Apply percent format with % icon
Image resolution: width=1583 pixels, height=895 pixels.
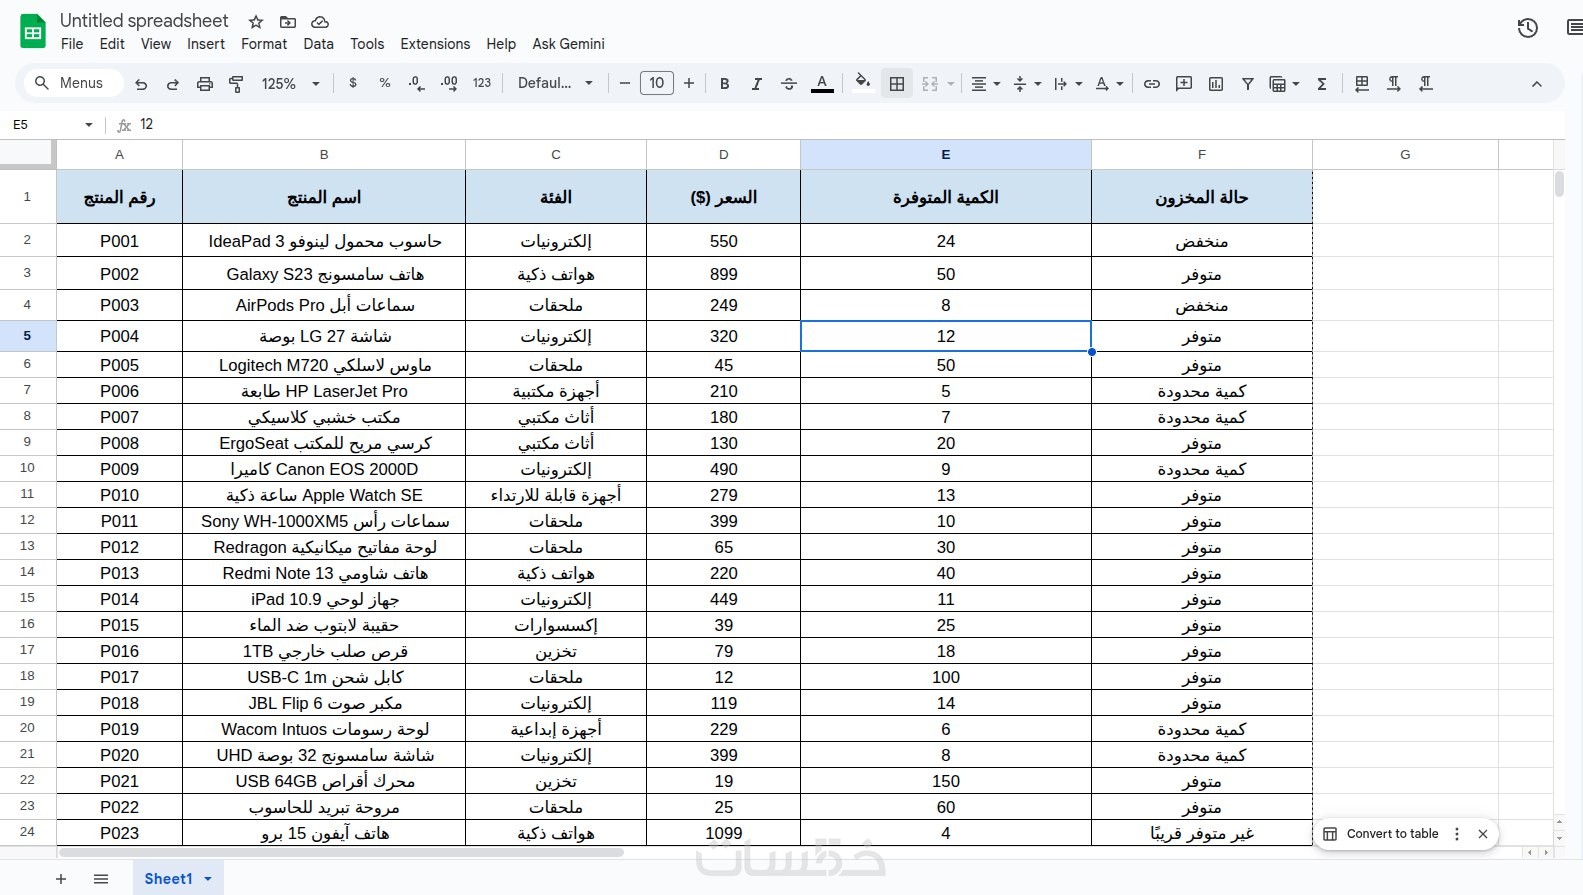click(385, 83)
